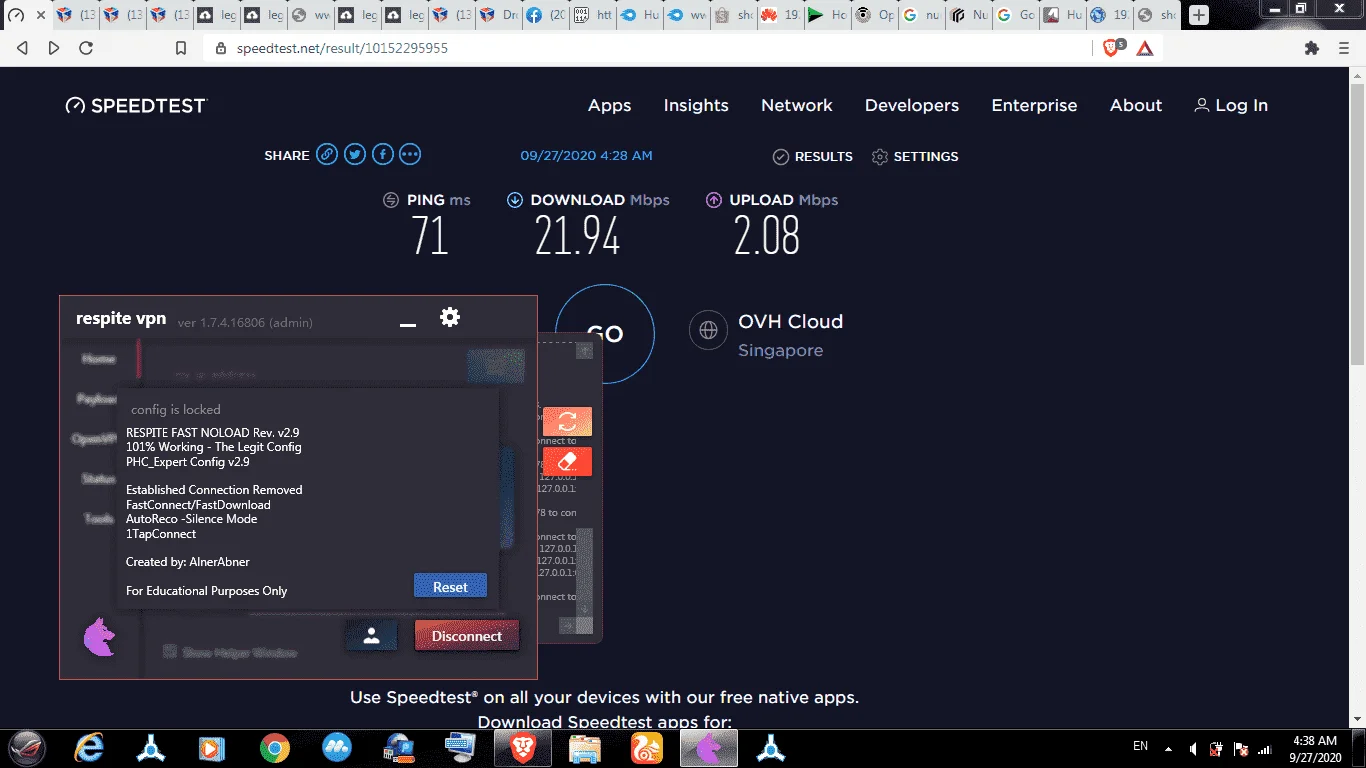Image resolution: width=1366 pixels, height=768 pixels.
Task: Switch to the 'Dri' browser tab
Action: pyautogui.click(x=497, y=16)
